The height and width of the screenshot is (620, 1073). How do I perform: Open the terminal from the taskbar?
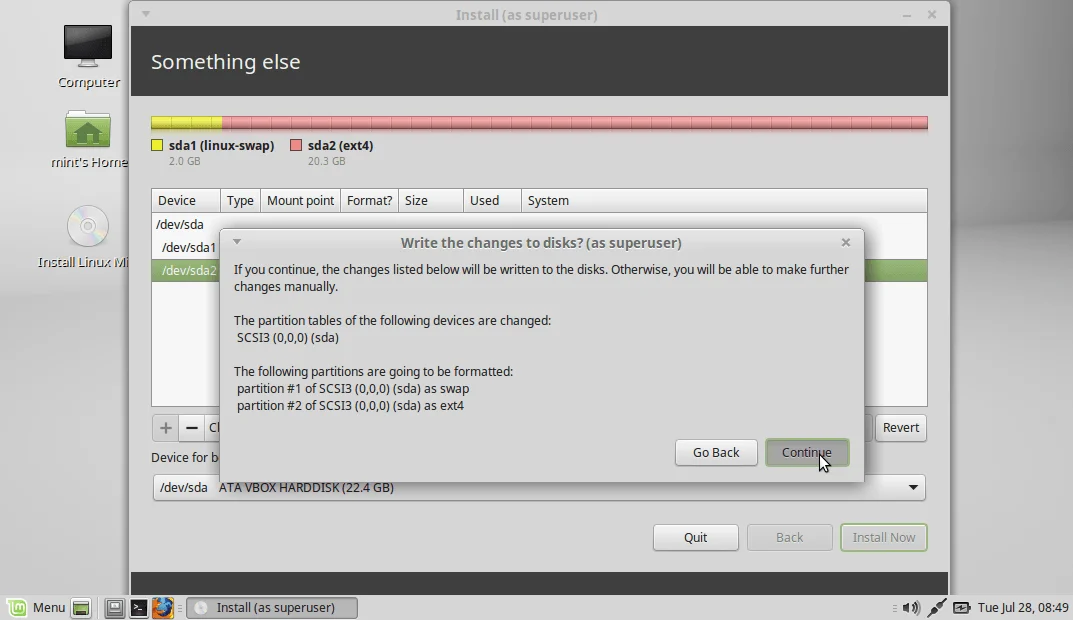138,607
